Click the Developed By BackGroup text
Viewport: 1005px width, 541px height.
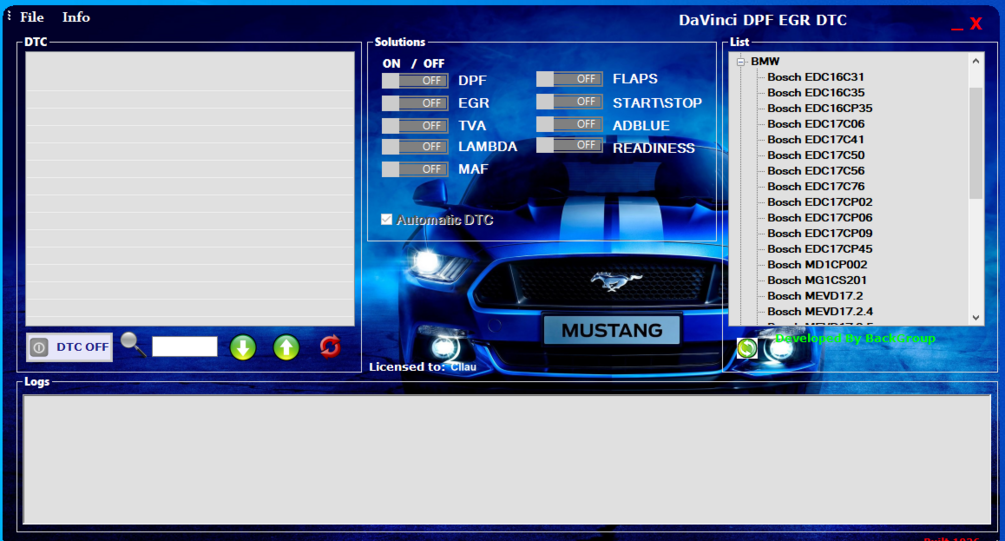pos(855,338)
